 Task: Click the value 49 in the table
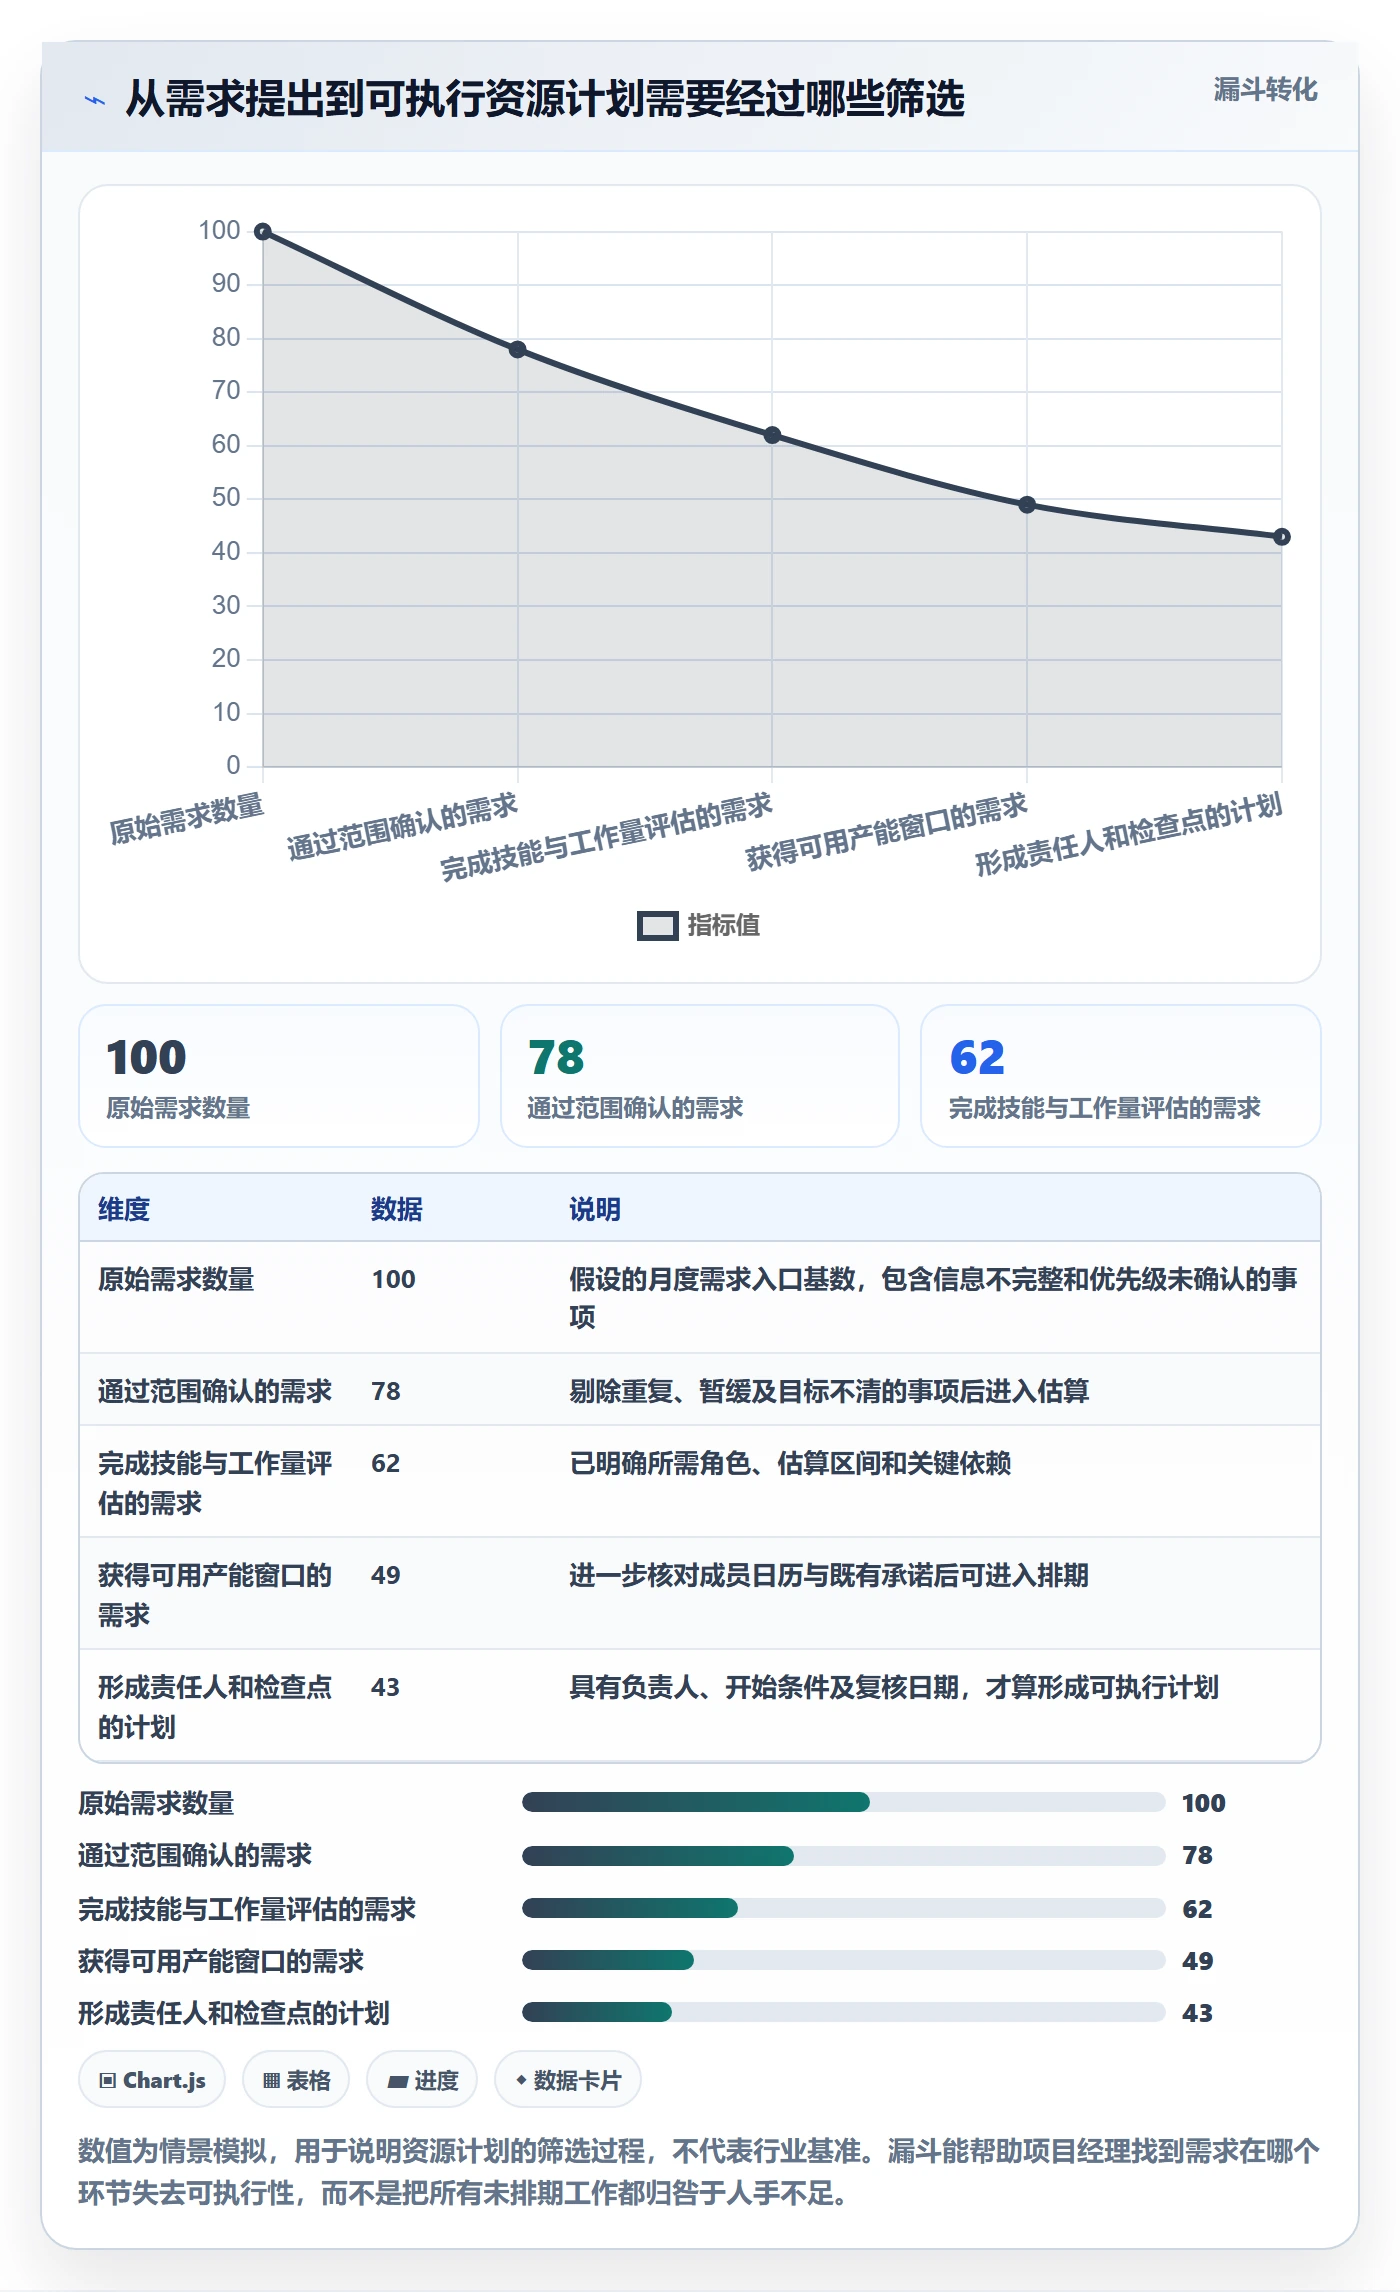click(386, 1575)
